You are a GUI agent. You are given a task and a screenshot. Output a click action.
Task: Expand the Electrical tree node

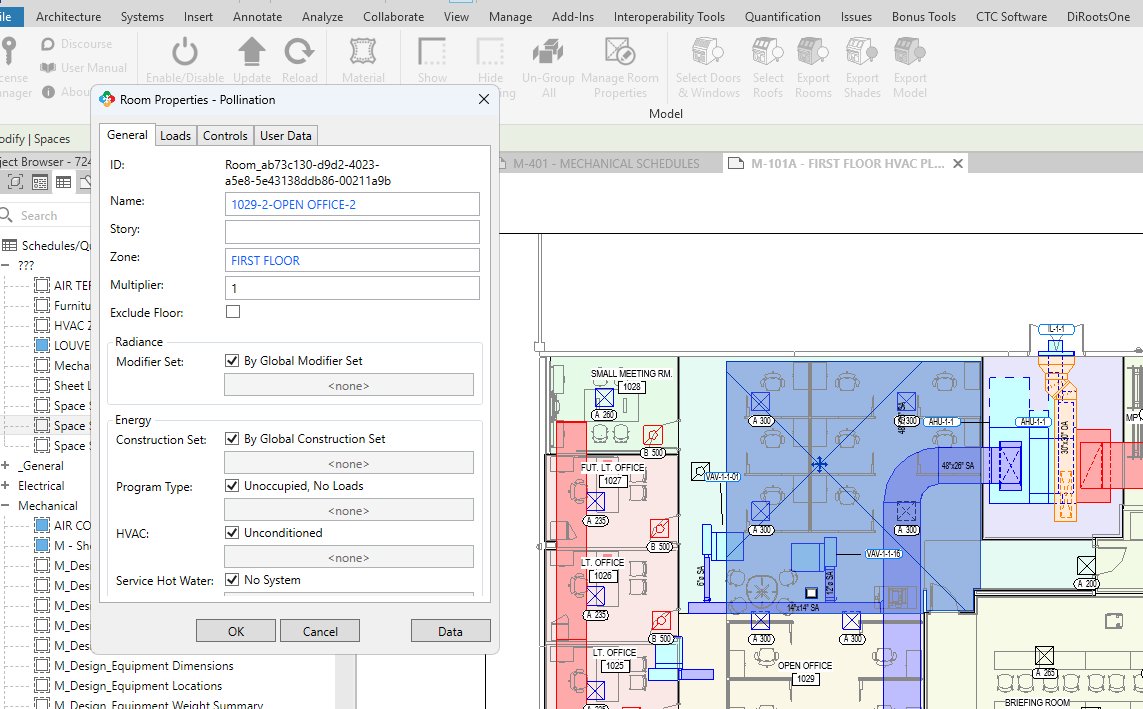coord(6,486)
